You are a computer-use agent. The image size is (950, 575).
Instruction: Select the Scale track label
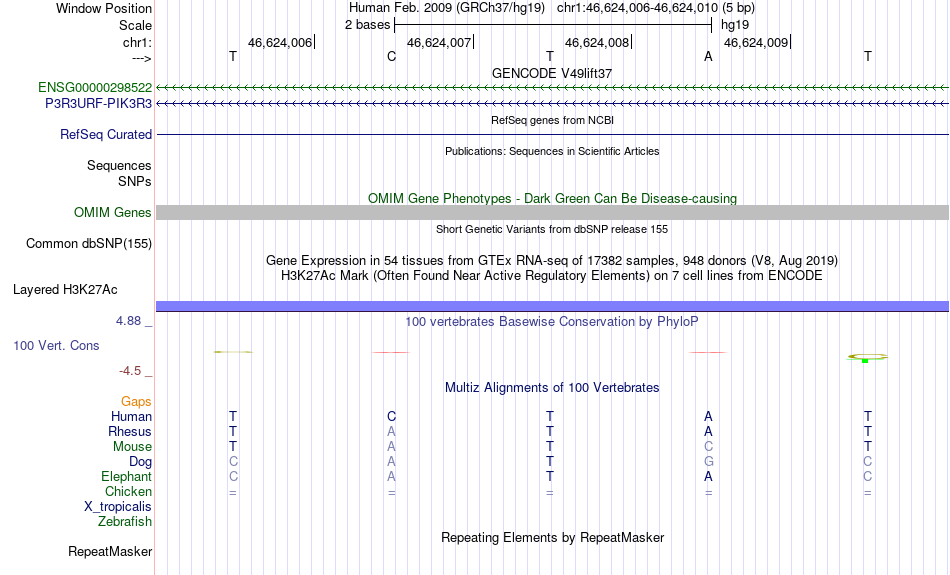tap(136, 25)
